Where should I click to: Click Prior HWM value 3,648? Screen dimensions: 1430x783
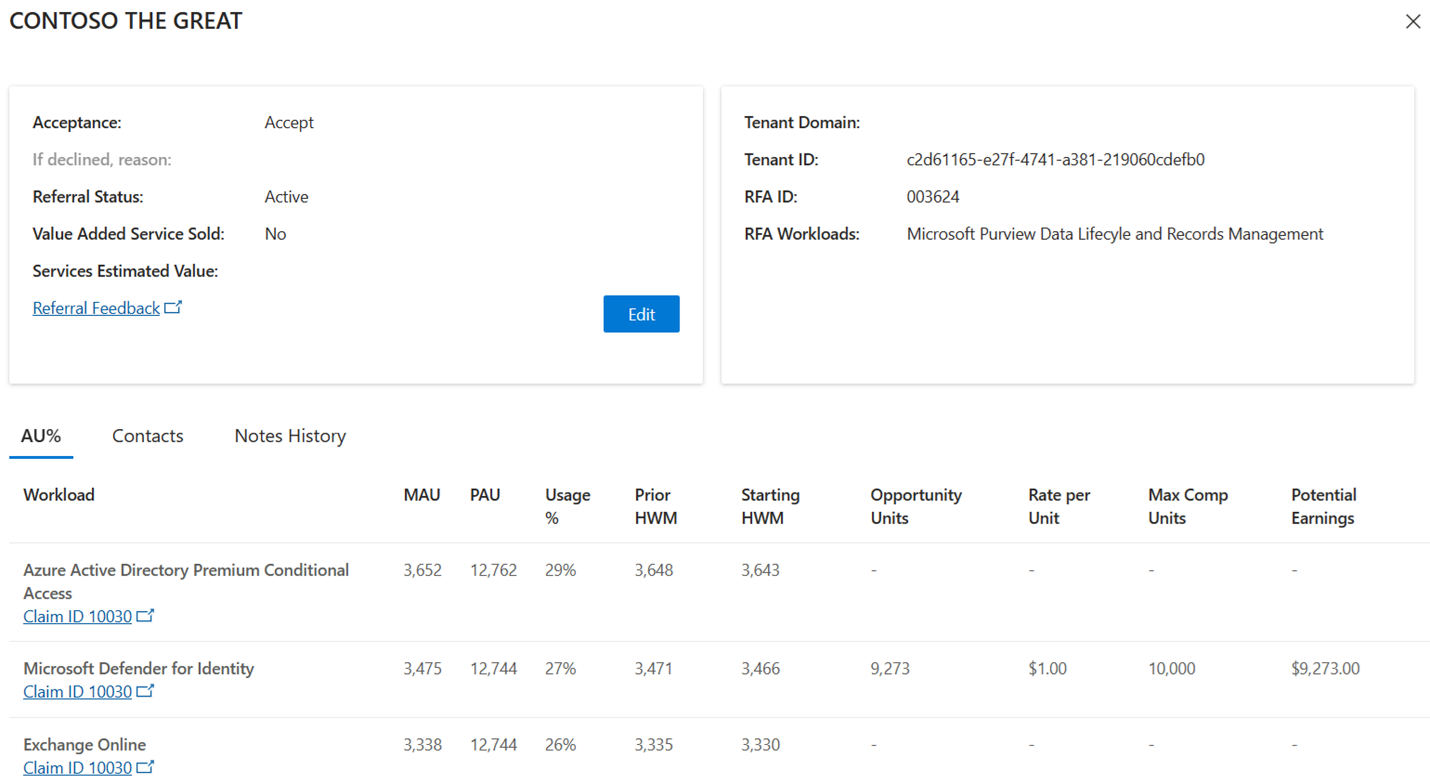pos(654,570)
